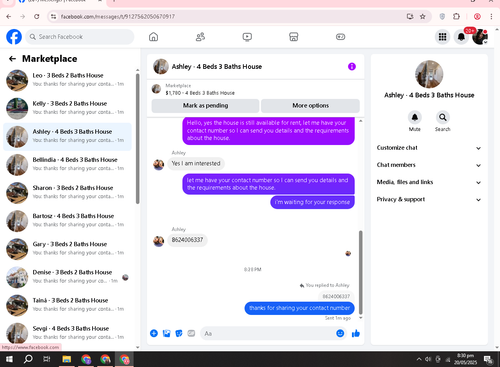Click the conversation list scrollbar
500x367 pixels.
click(138, 138)
